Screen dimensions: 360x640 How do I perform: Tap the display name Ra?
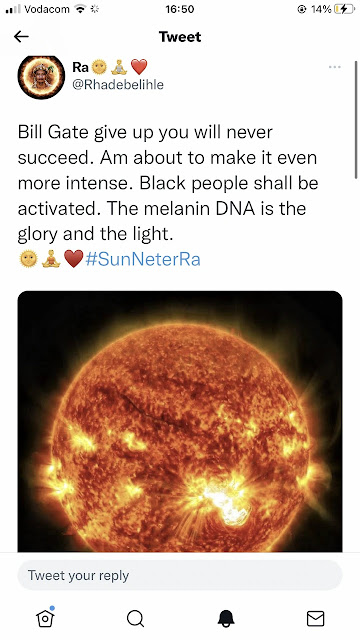80,67
